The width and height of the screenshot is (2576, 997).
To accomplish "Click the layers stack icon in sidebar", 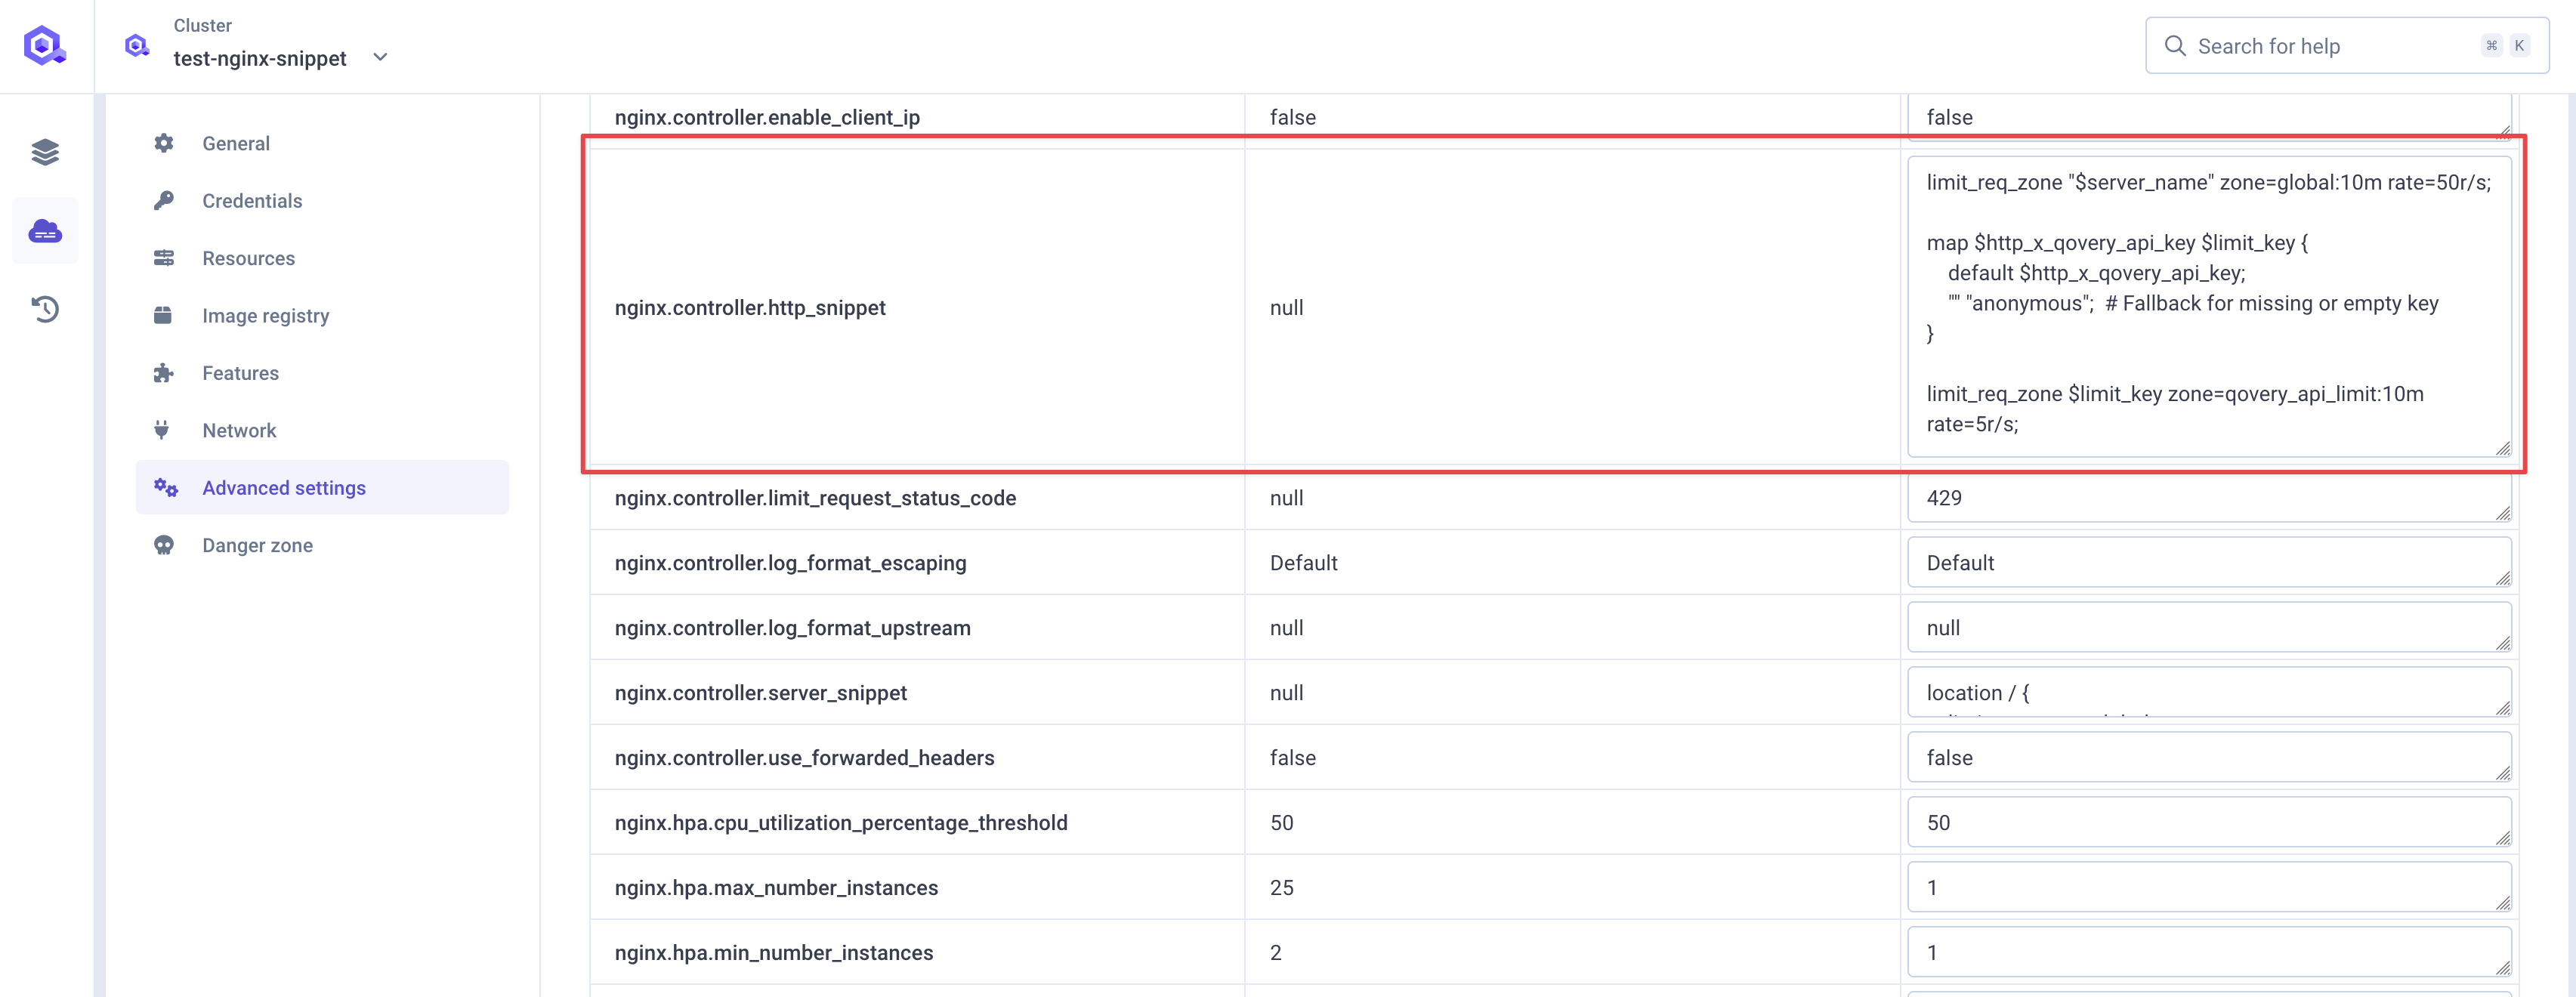I will coord(46,151).
